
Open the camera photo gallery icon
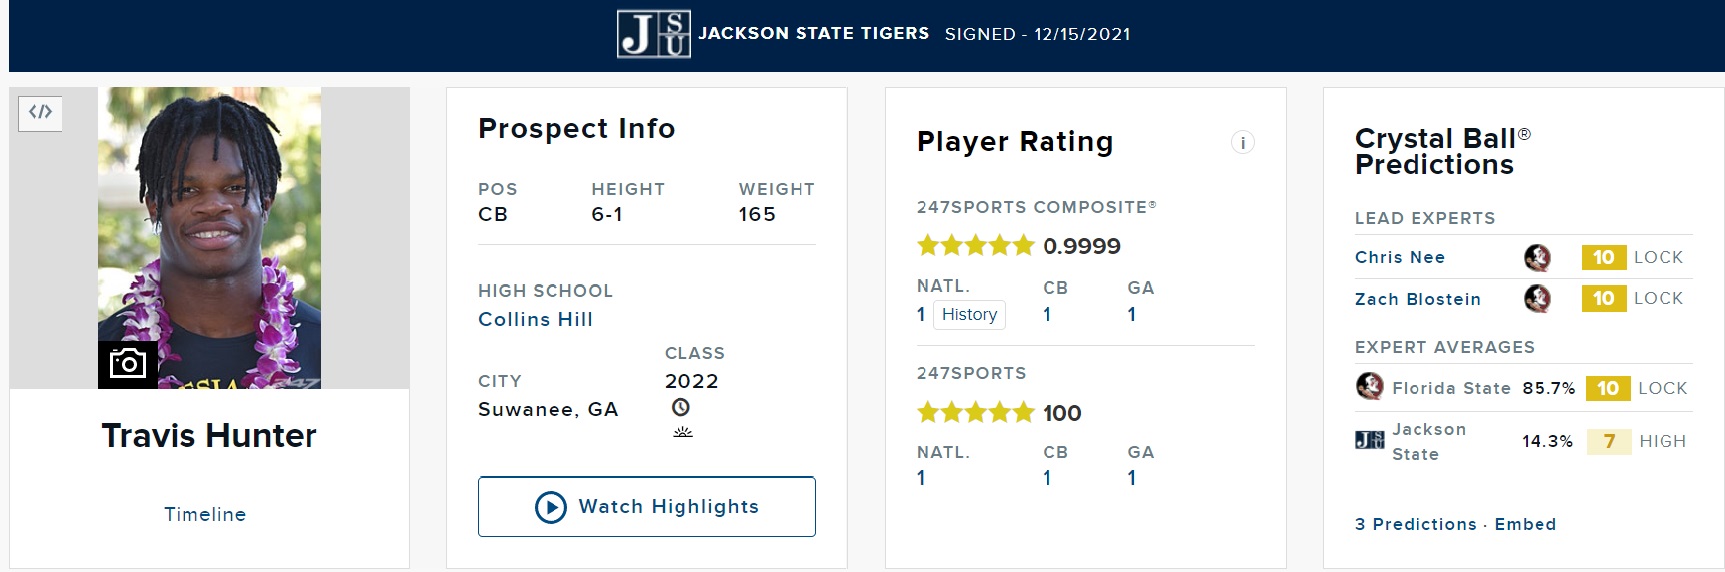[128, 364]
